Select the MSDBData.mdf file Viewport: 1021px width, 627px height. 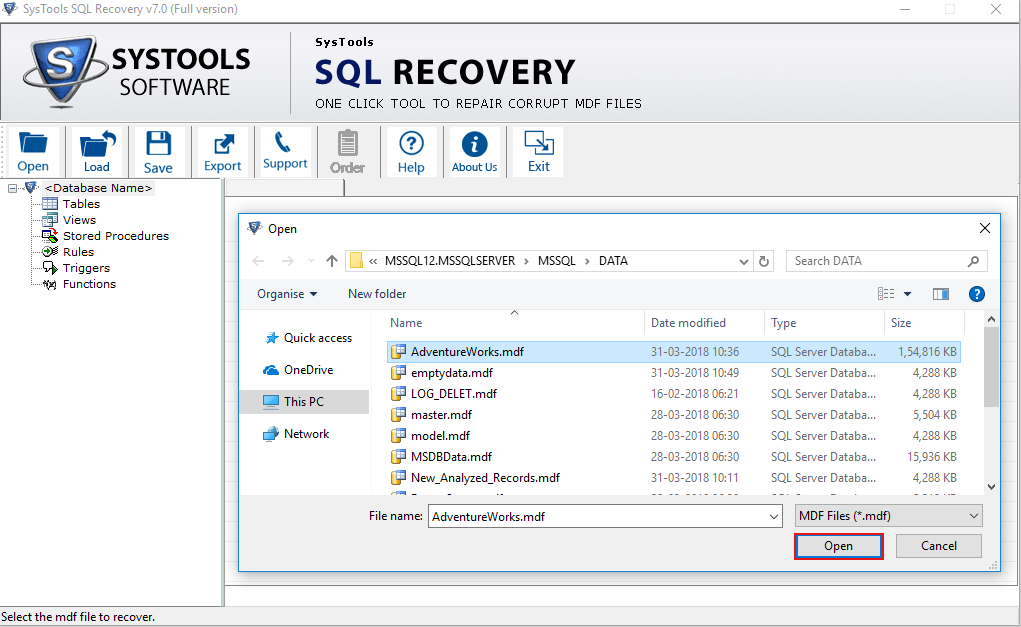673,457
